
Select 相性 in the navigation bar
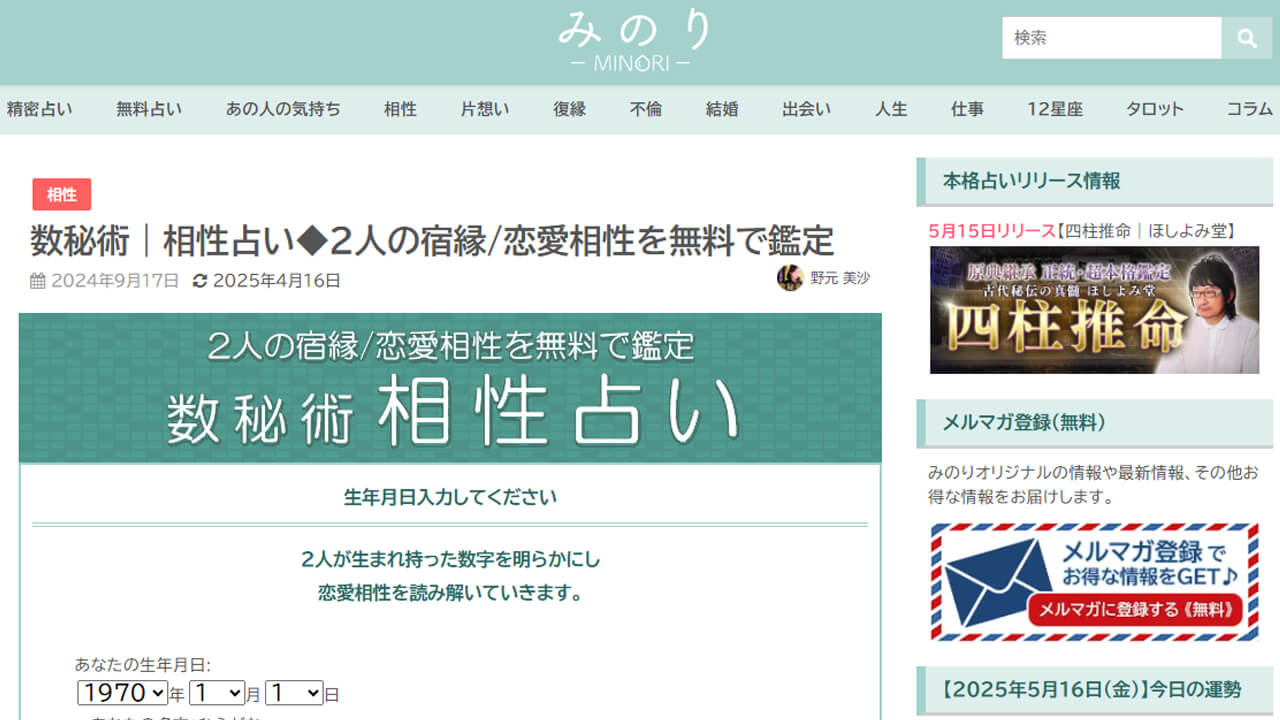[400, 110]
